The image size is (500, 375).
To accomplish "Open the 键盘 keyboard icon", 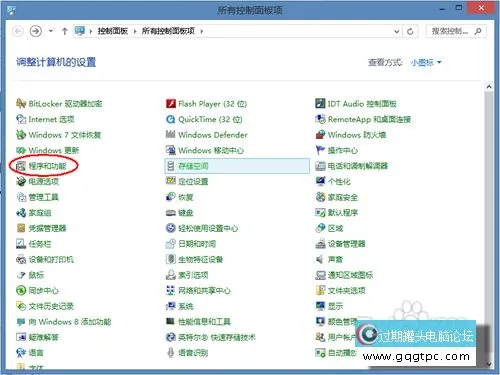I will 171,212.
